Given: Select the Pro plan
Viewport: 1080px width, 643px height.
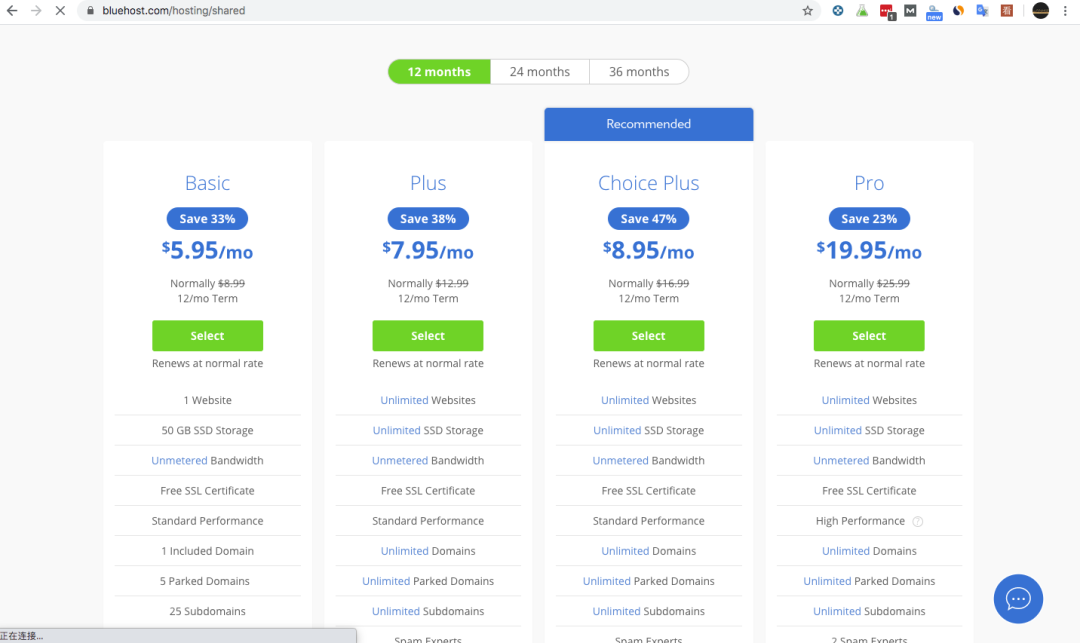Looking at the screenshot, I should point(869,336).
